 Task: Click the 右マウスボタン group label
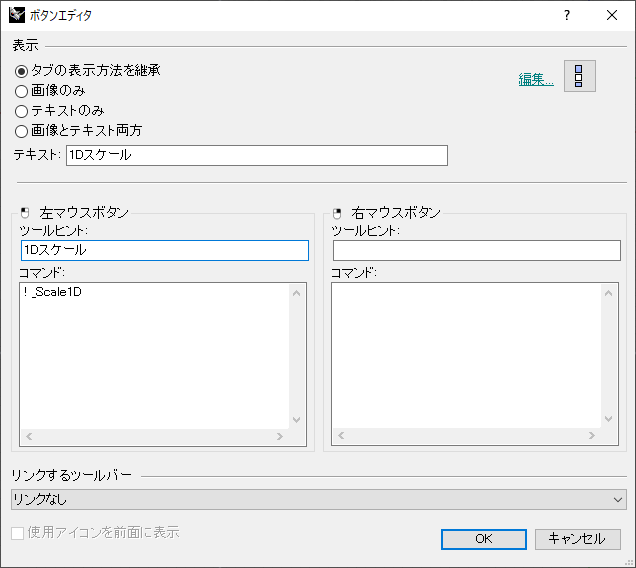coord(396,213)
